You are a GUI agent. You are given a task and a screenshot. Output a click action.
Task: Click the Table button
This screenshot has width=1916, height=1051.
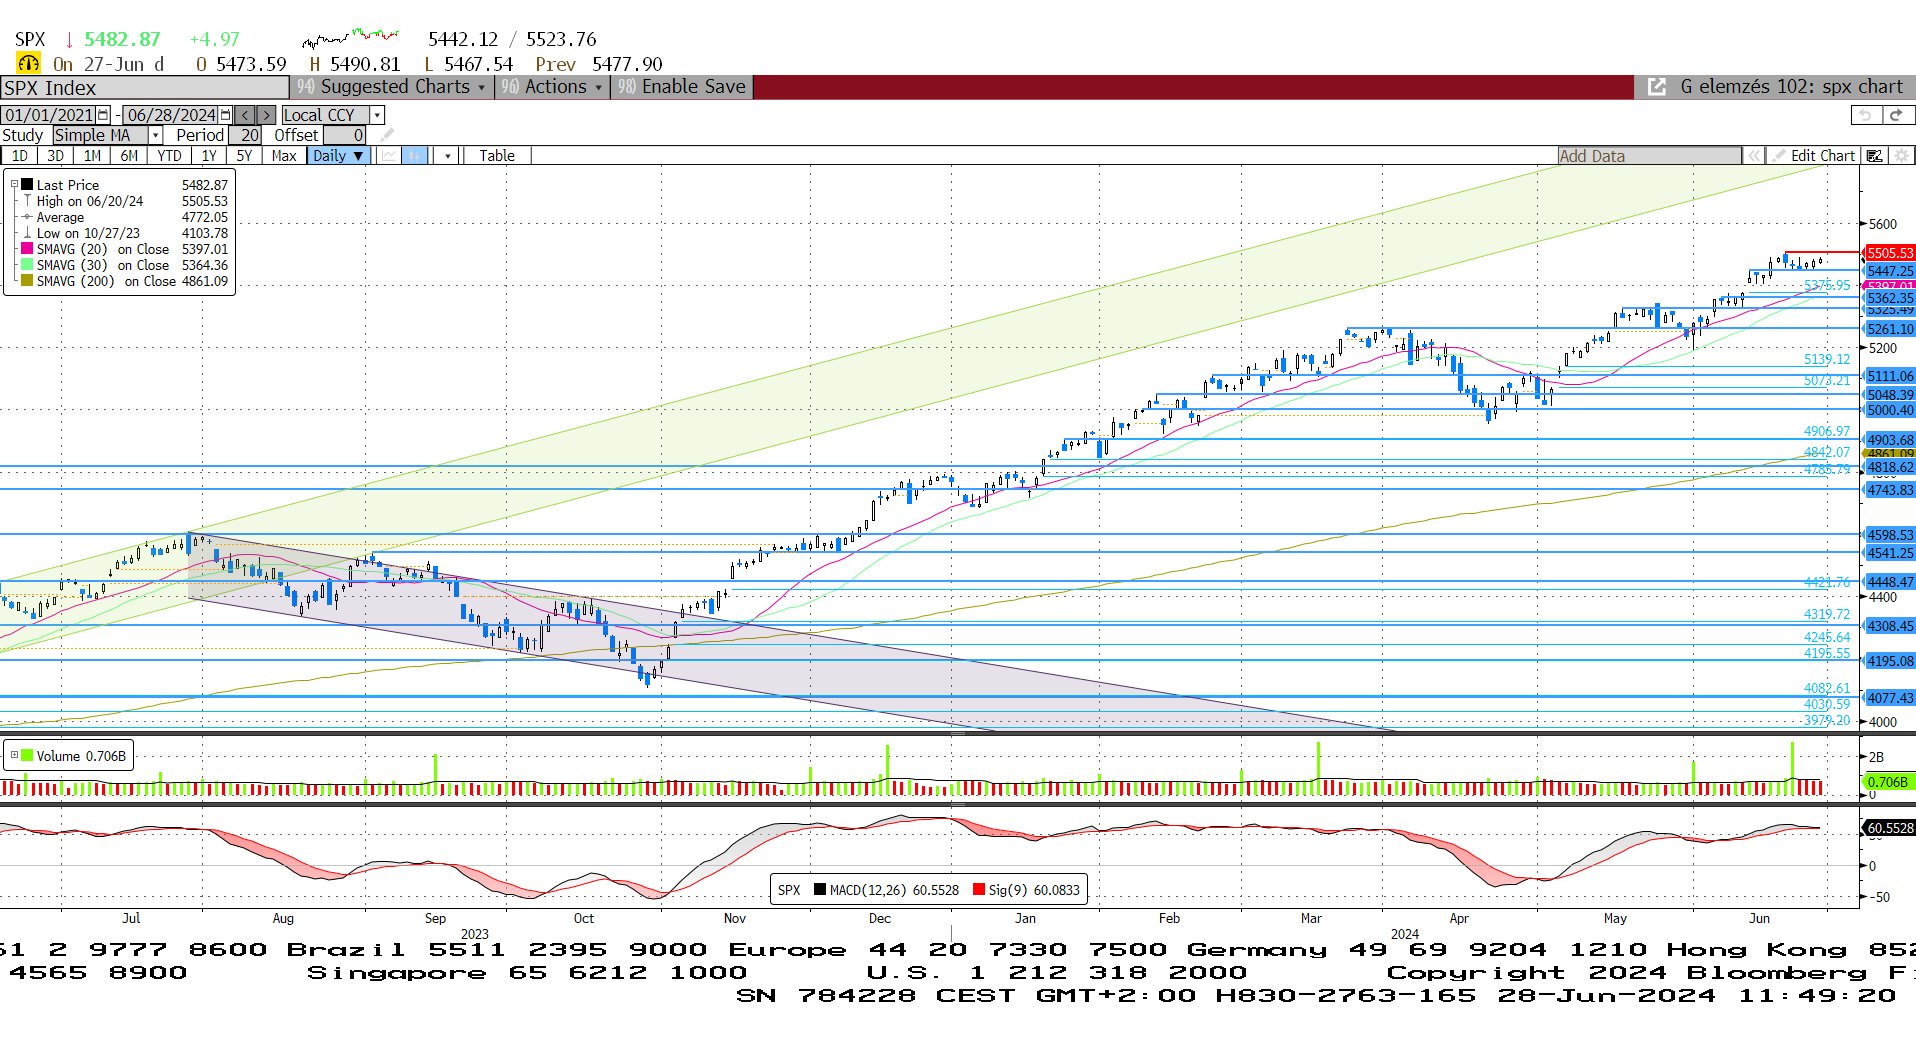[496, 156]
